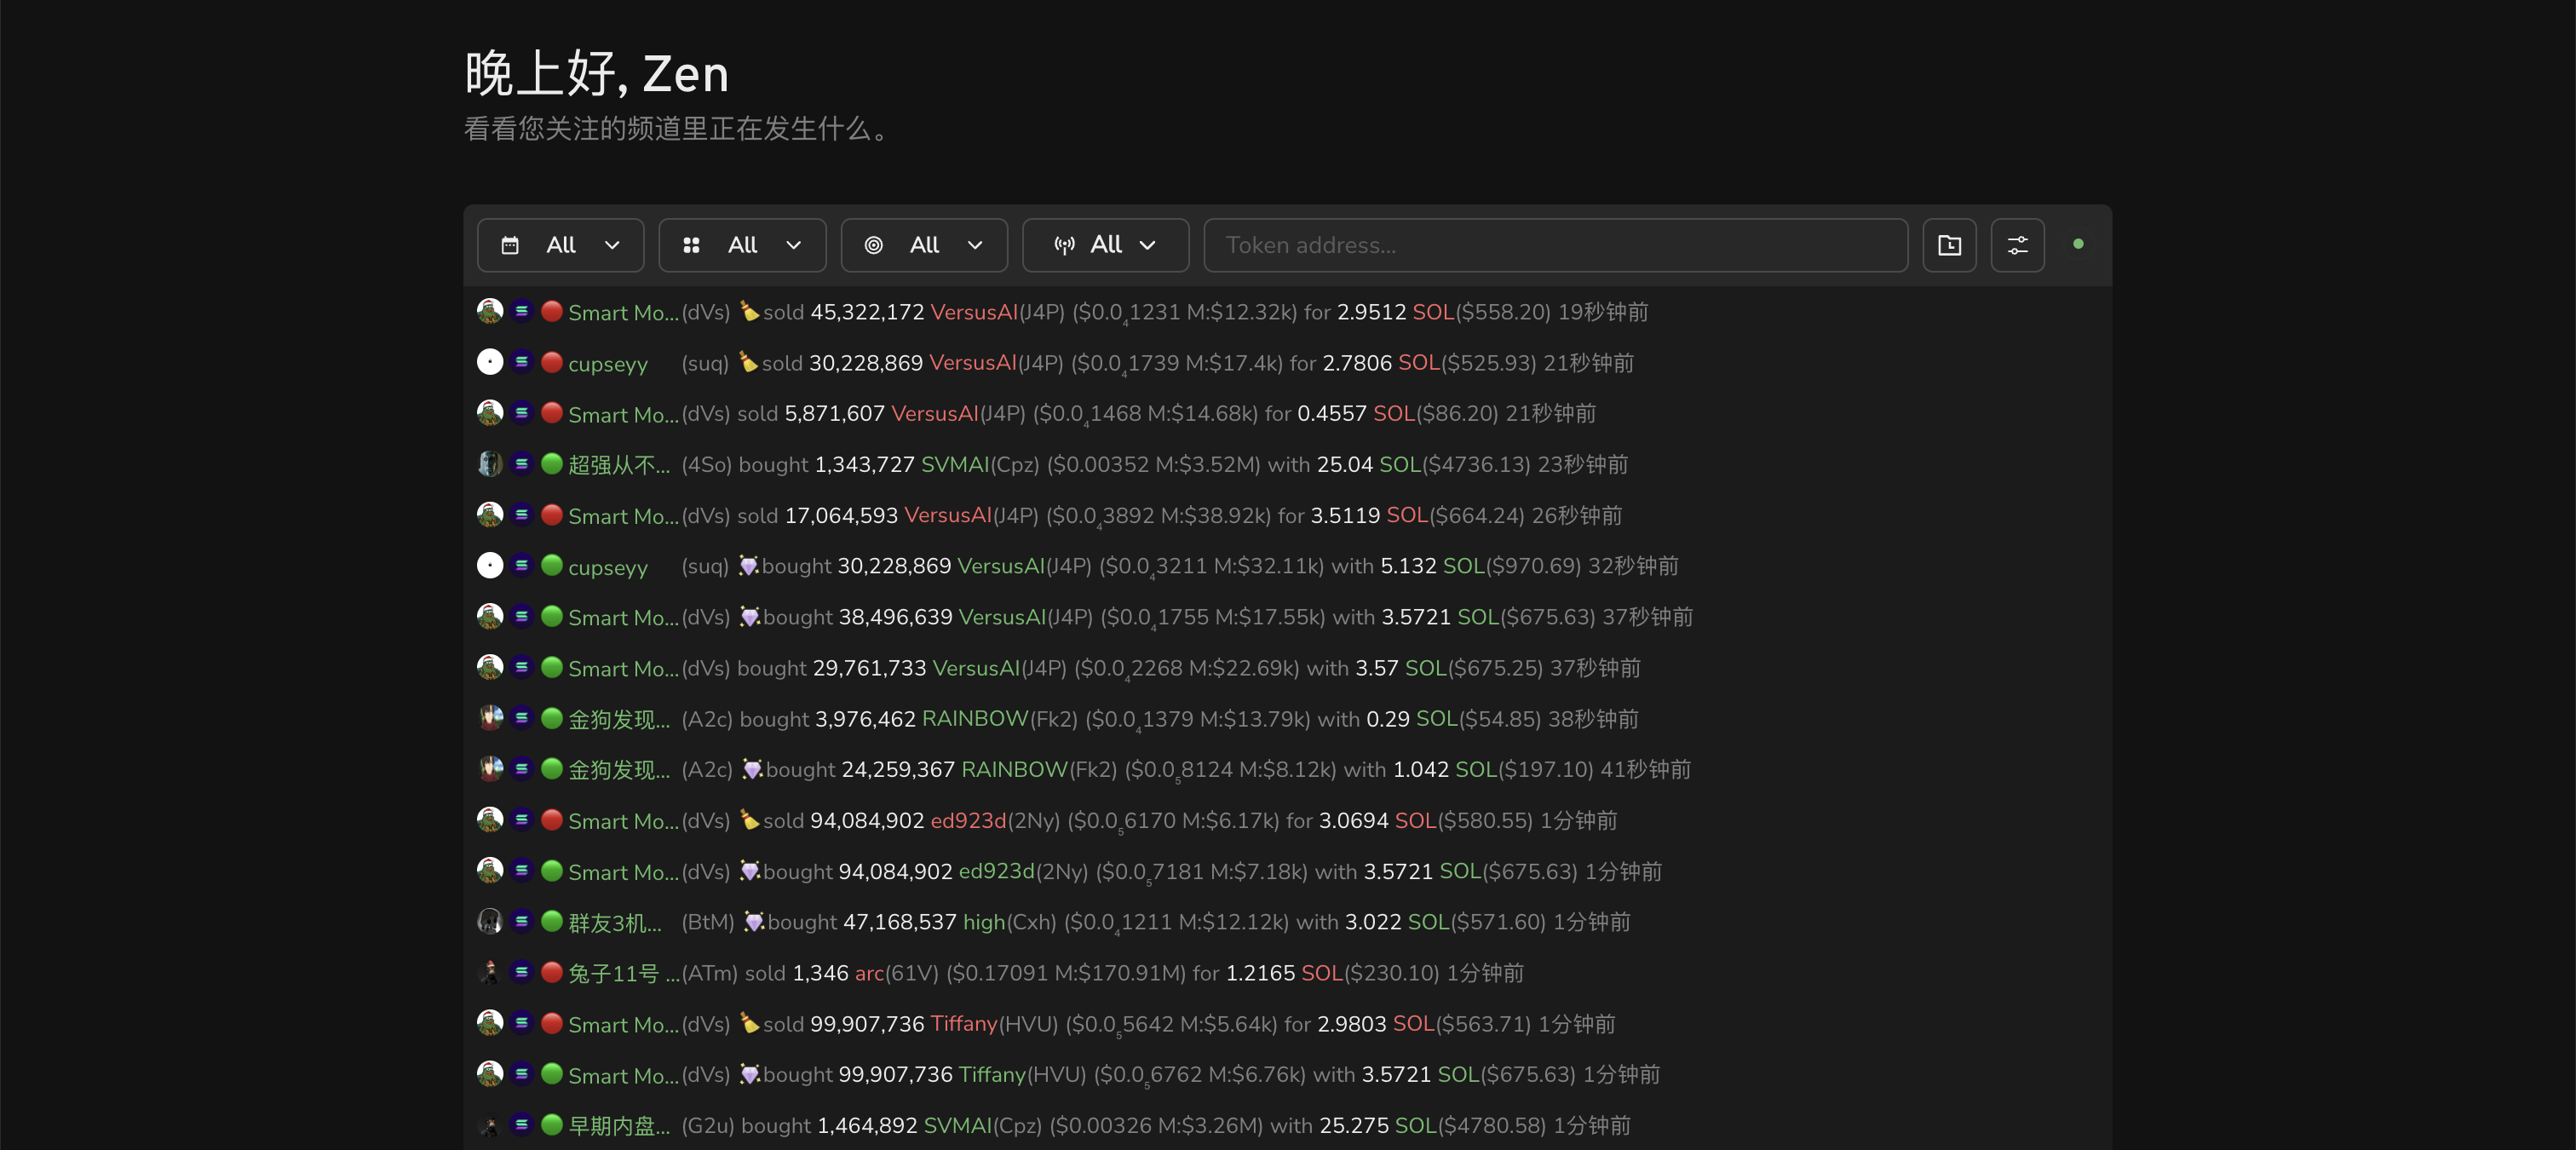Open the arc token link on 兔子11号 row
This screenshot has height=1150, width=2576.
point(868,972)
